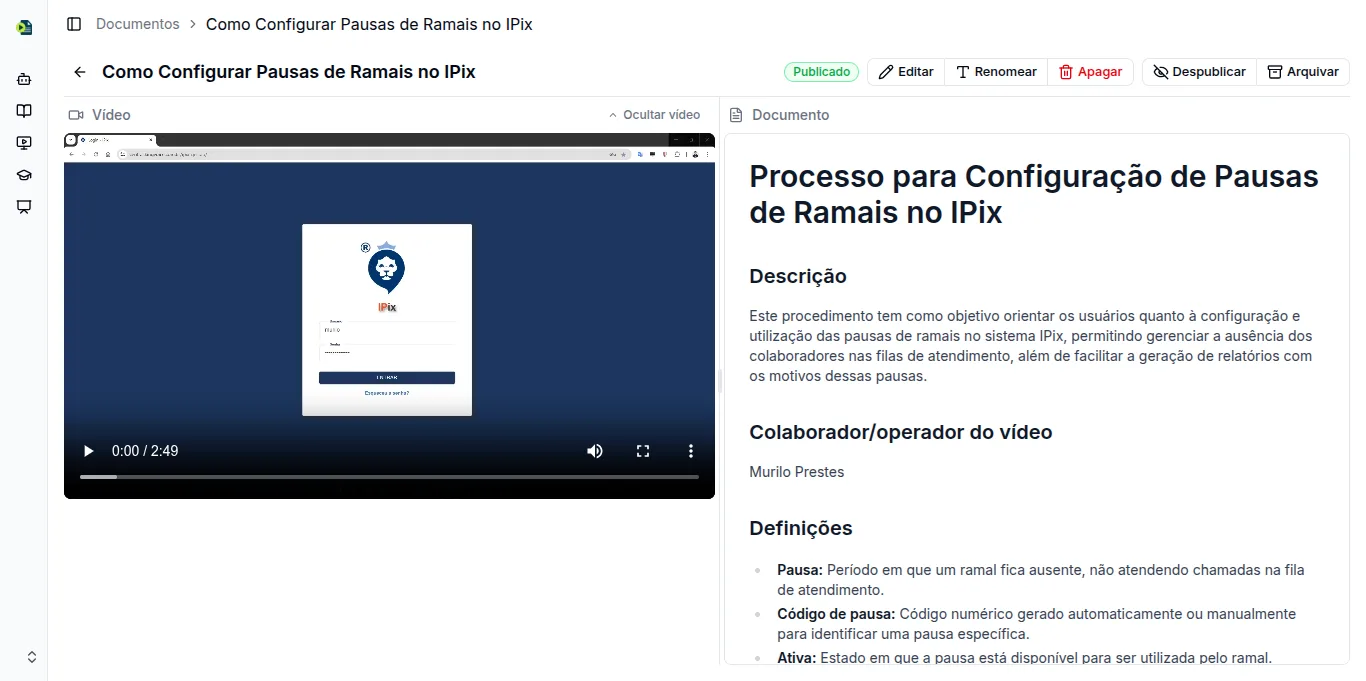Select the video tutorials screen icon
Image resolution: width=1366 pixels, height=681 pixels.
click(23, 142)
